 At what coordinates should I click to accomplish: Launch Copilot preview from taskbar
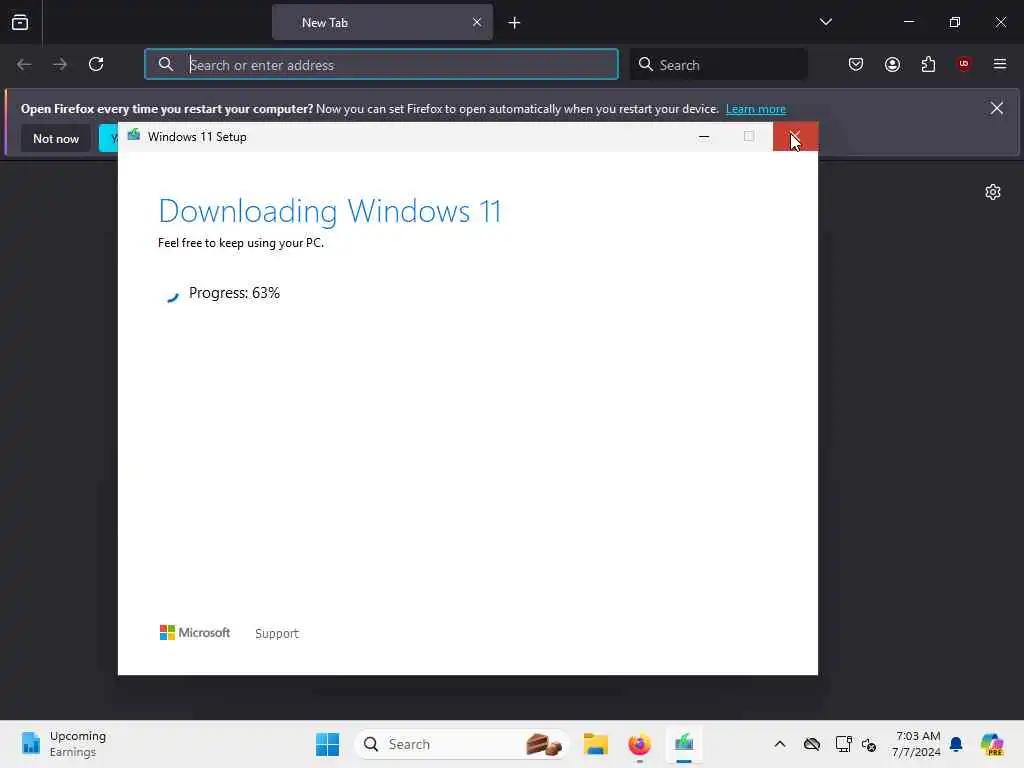point(992,744)
